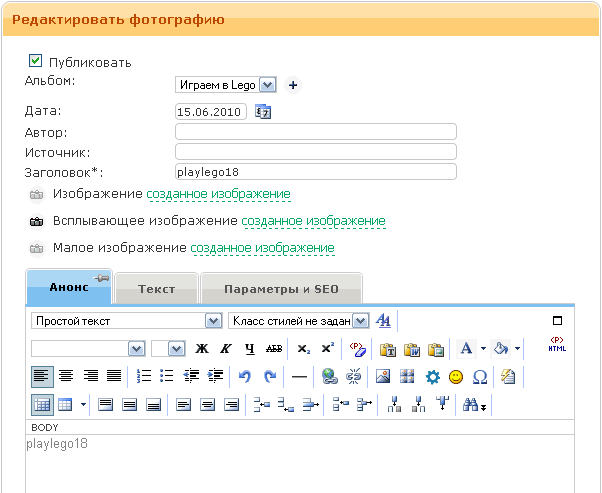Open Малое изображение созданное изображение link
The height and width of the screenshot is (493, 602).
(x=262, y=248)
